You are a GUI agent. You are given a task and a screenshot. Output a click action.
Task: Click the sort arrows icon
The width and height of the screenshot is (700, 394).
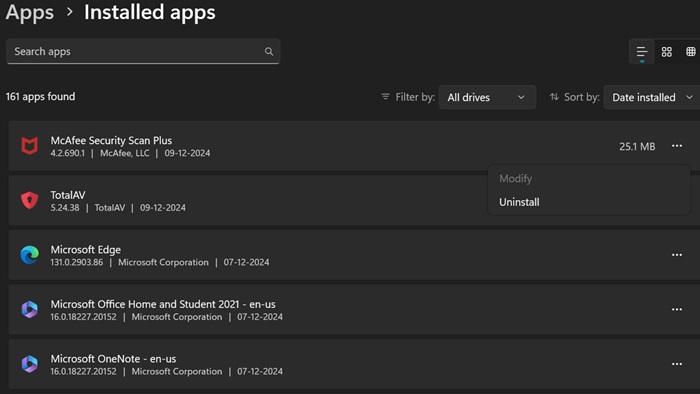pyautogui.click(x=554, y=96)
